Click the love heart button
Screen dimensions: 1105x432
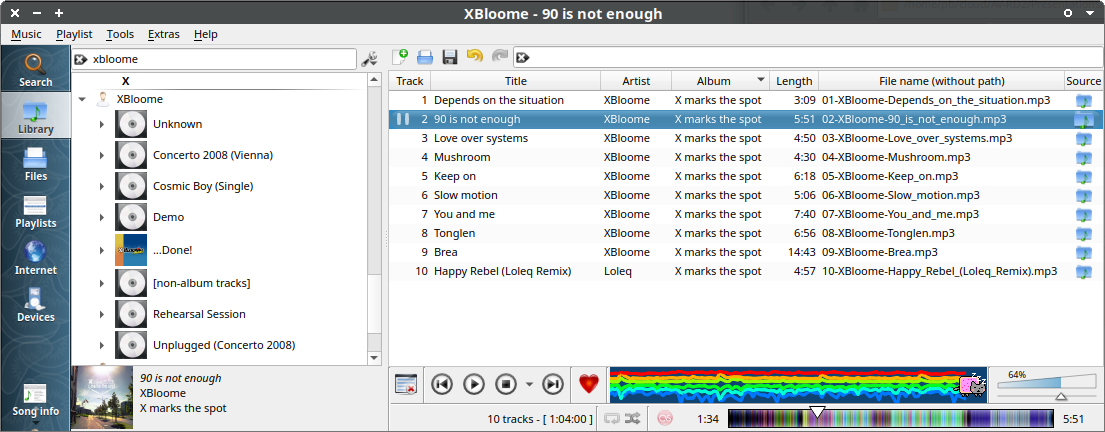tap(589, 383)
